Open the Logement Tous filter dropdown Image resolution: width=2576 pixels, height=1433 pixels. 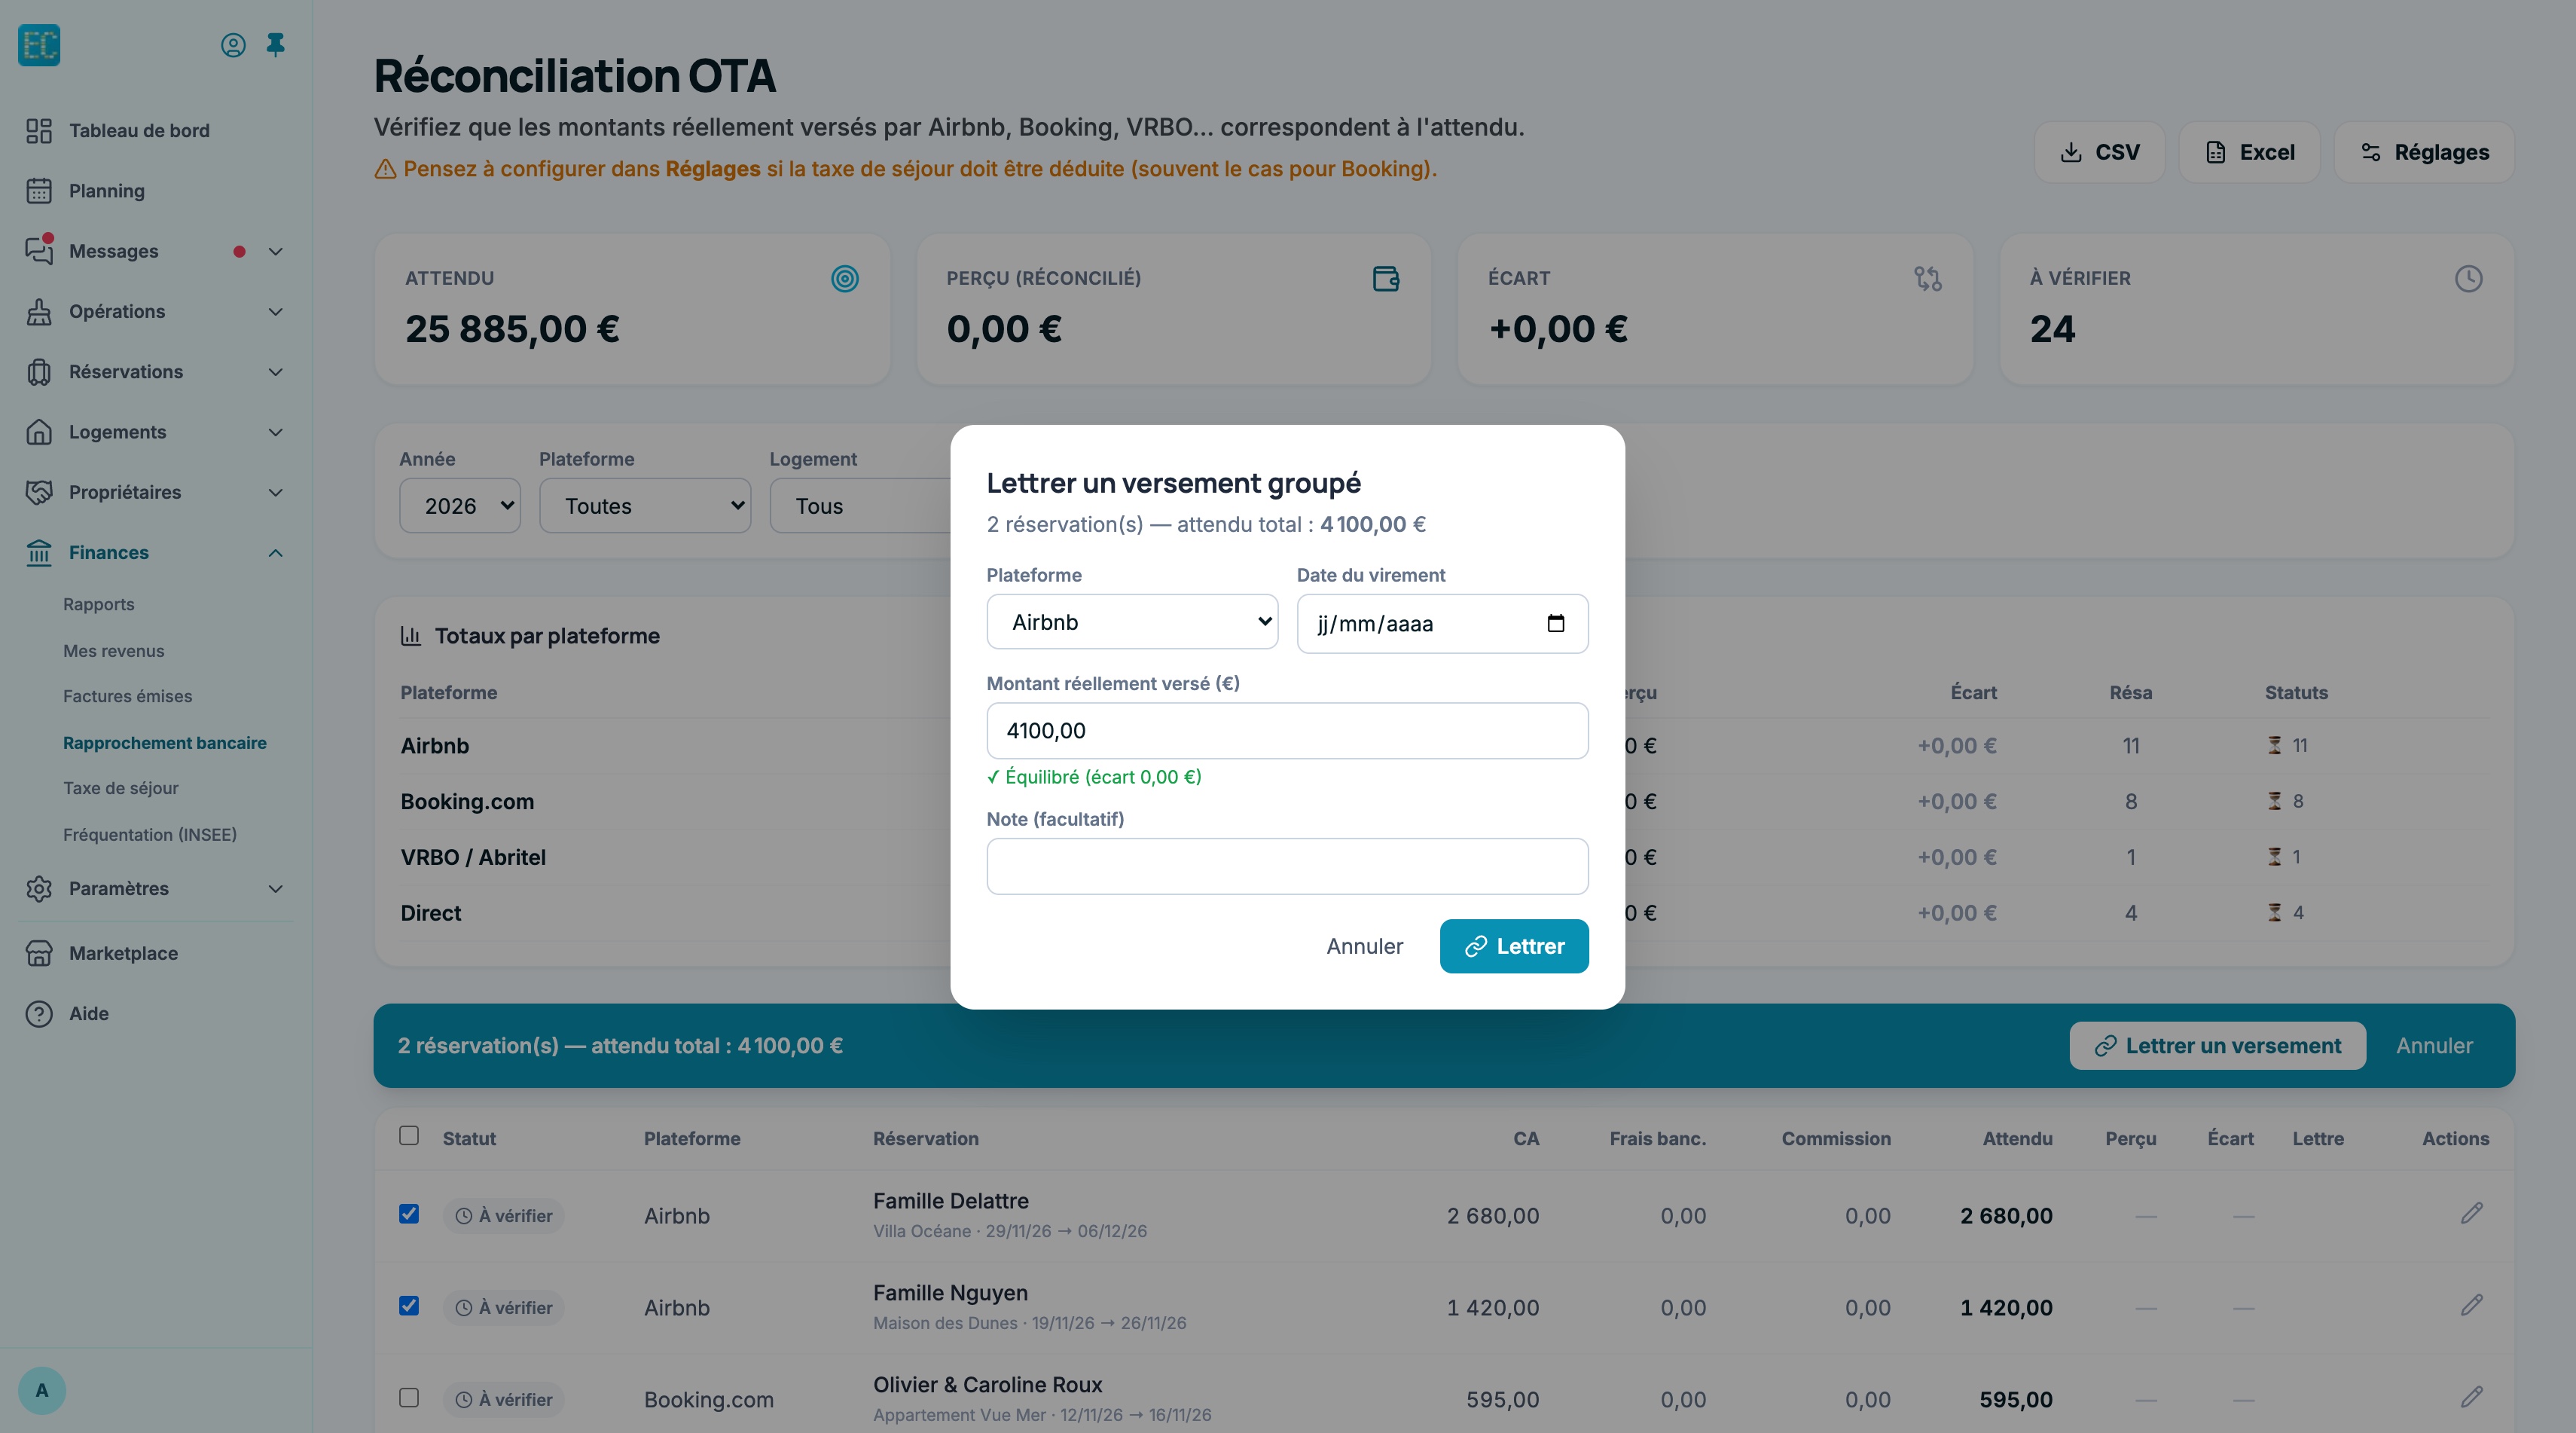click(860, 506)
